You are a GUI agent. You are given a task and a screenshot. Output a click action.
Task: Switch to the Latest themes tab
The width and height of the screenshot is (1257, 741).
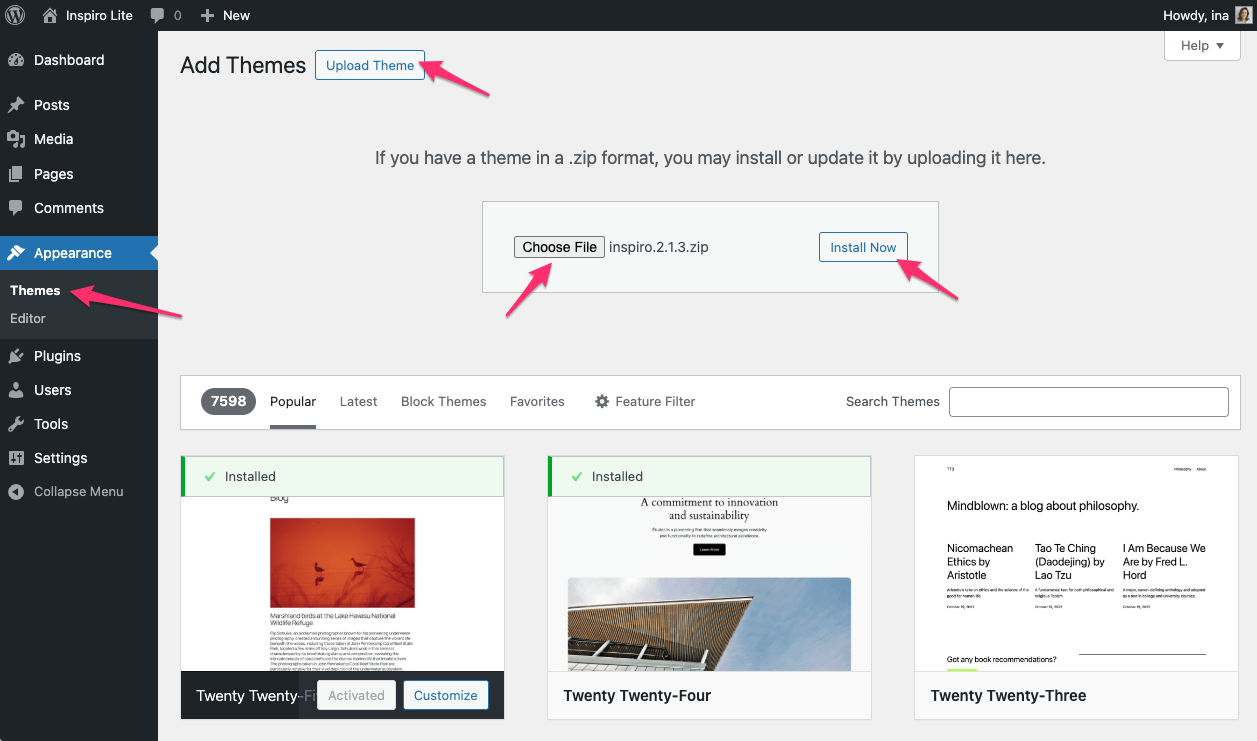(x=358, y=401)
